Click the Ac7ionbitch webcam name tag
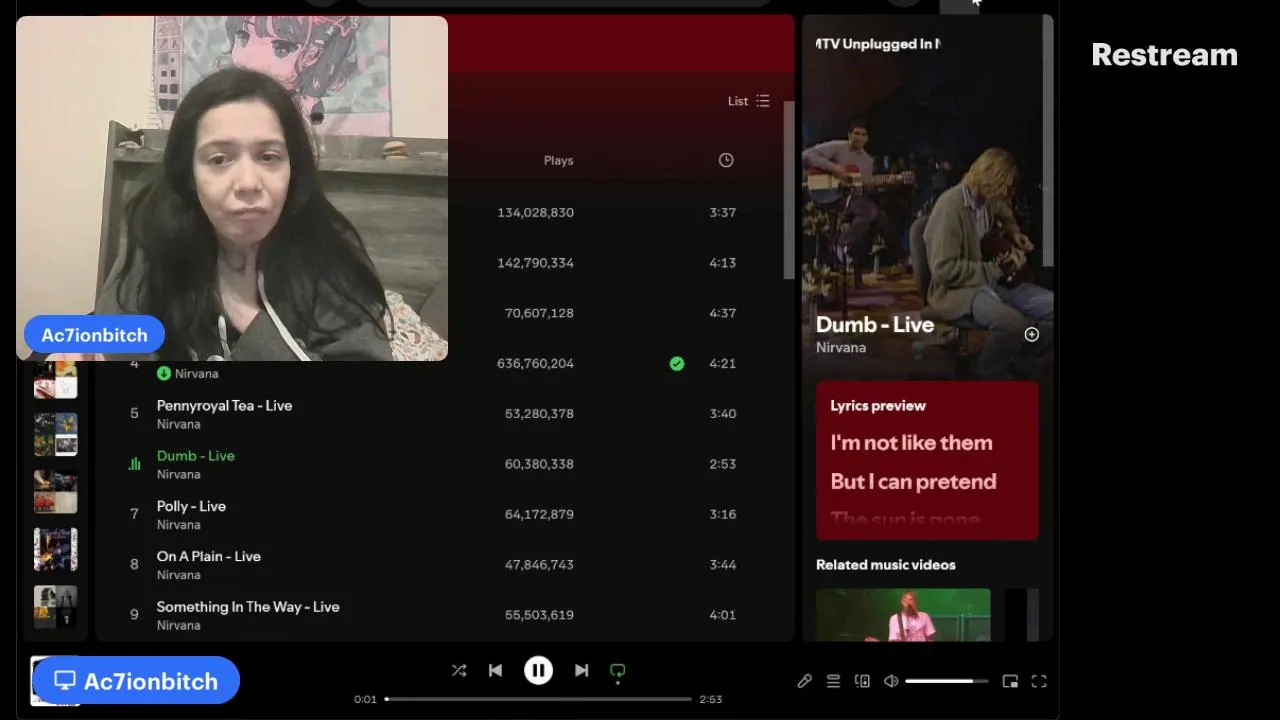The height and width of the screenshot is (720, 1280). (94, 335)
